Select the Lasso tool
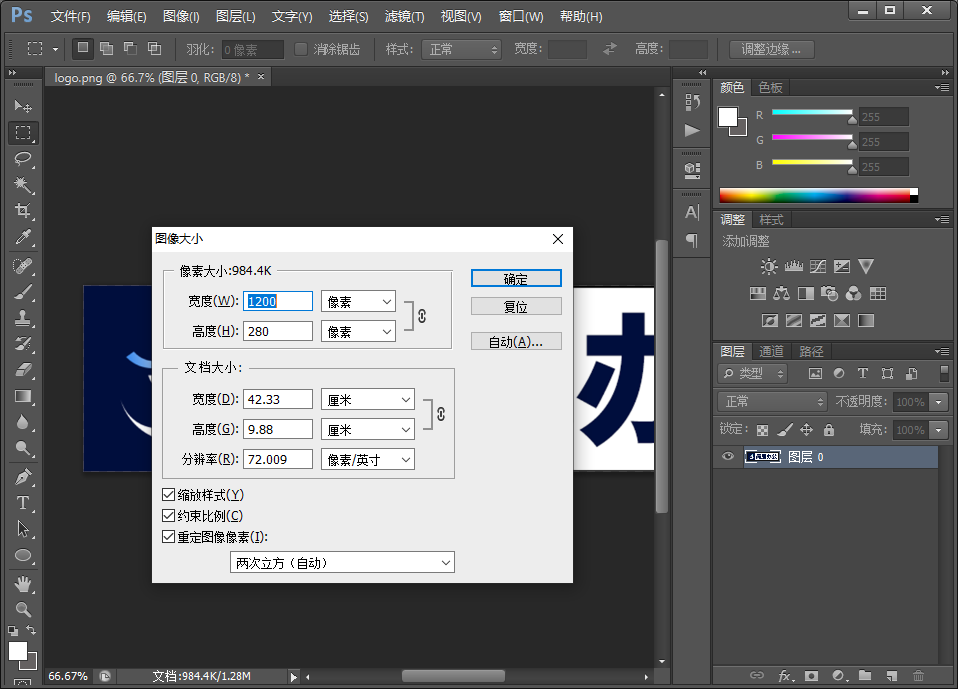The width and height of the screenshot is (958, 689). point(23,159)
